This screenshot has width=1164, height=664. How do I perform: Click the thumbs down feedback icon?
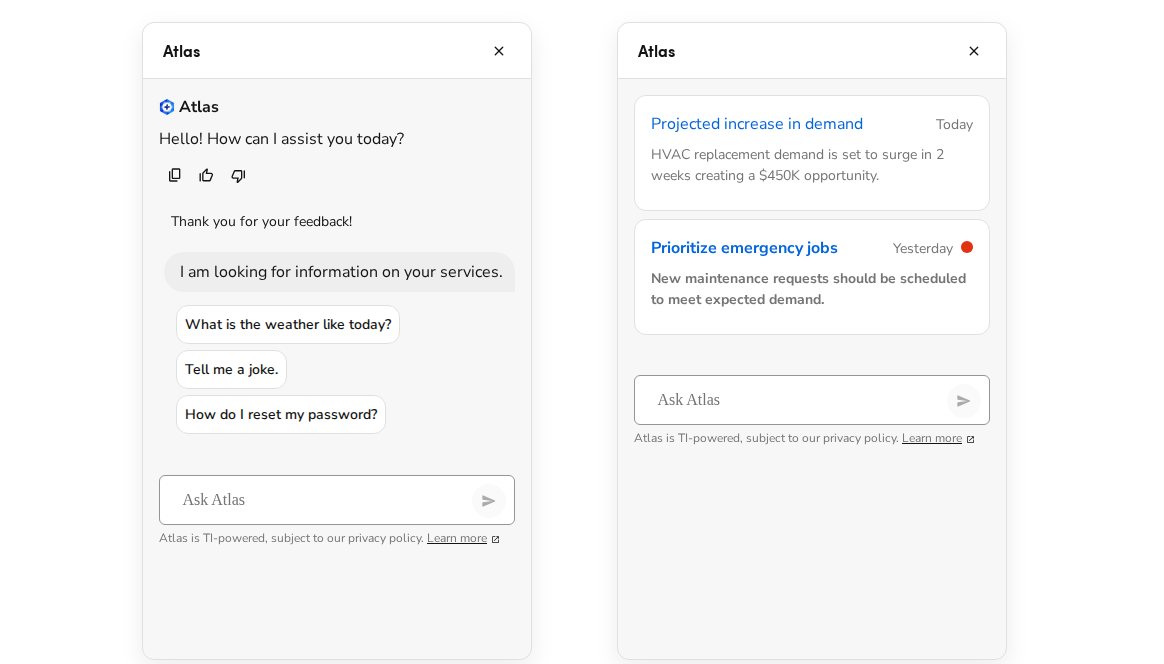(238, 175)
